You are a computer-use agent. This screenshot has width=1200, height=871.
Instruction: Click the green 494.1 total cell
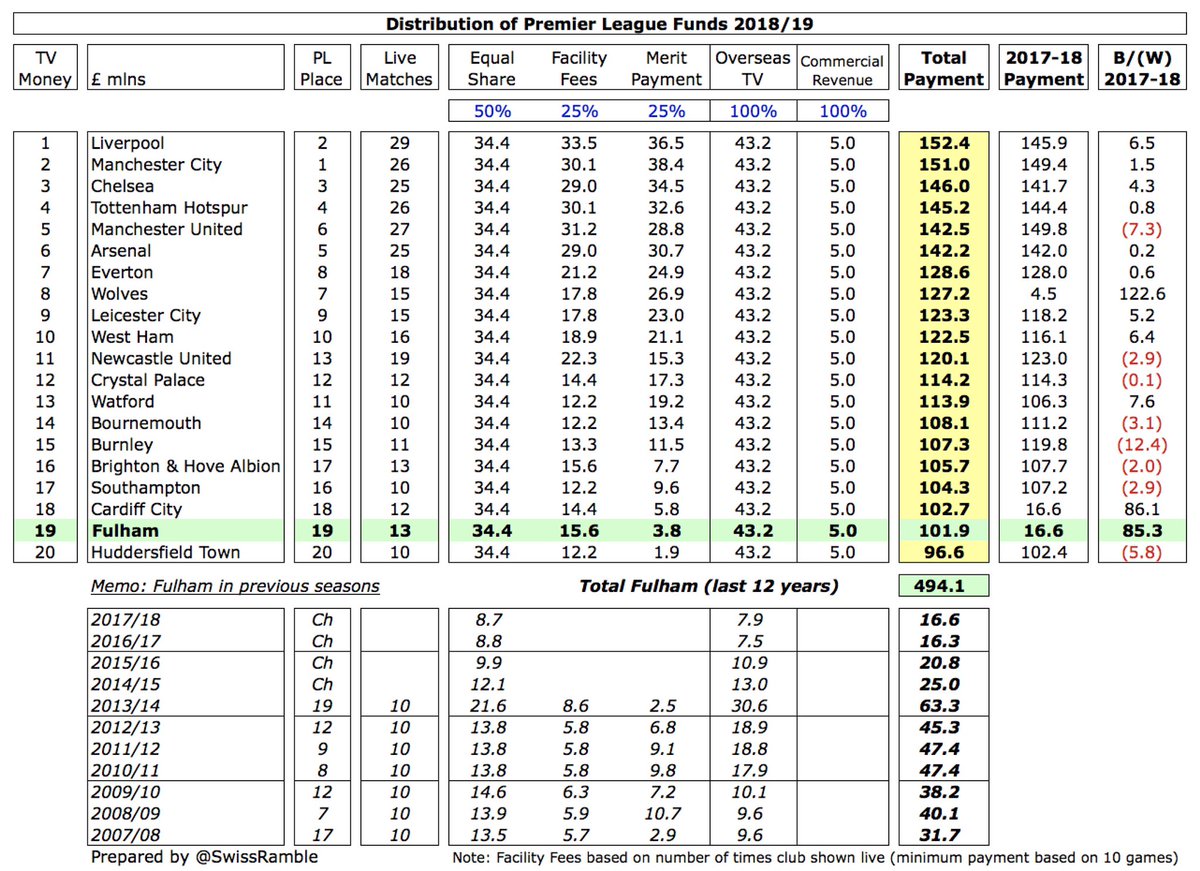[x=944, y=586]
